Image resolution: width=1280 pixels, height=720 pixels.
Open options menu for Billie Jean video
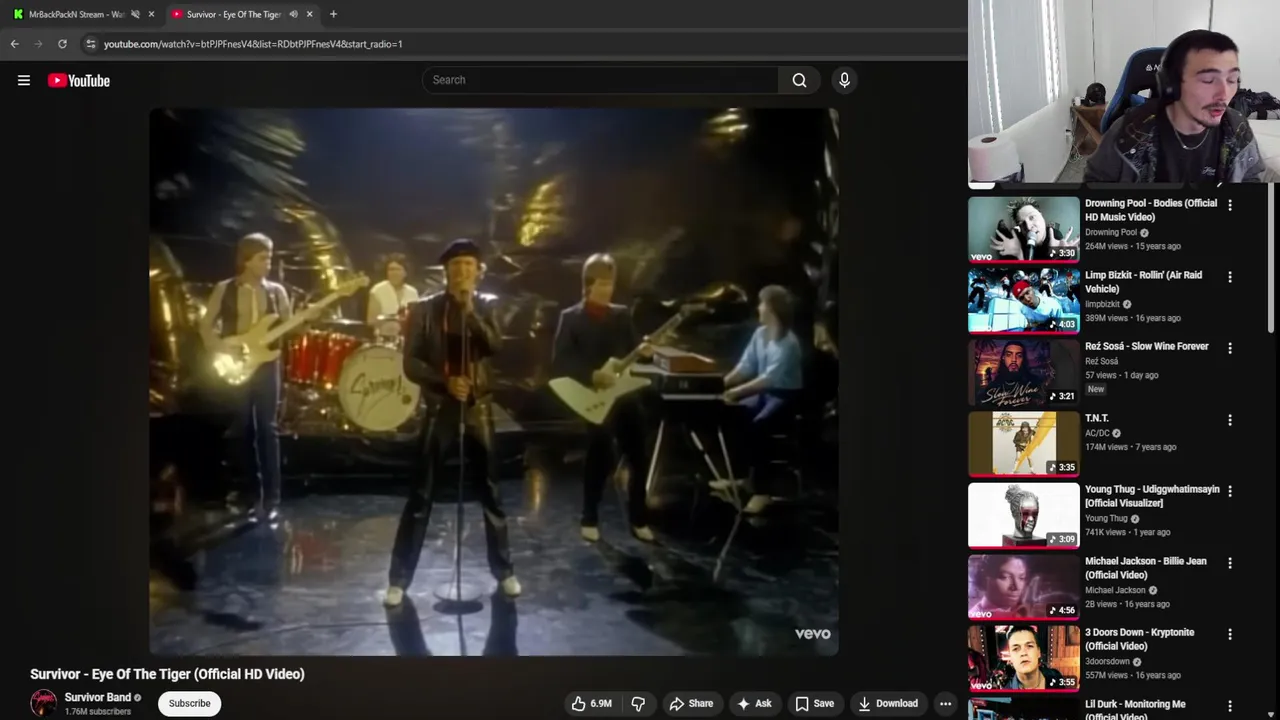pyautogui.click(x=1230, y=563)
